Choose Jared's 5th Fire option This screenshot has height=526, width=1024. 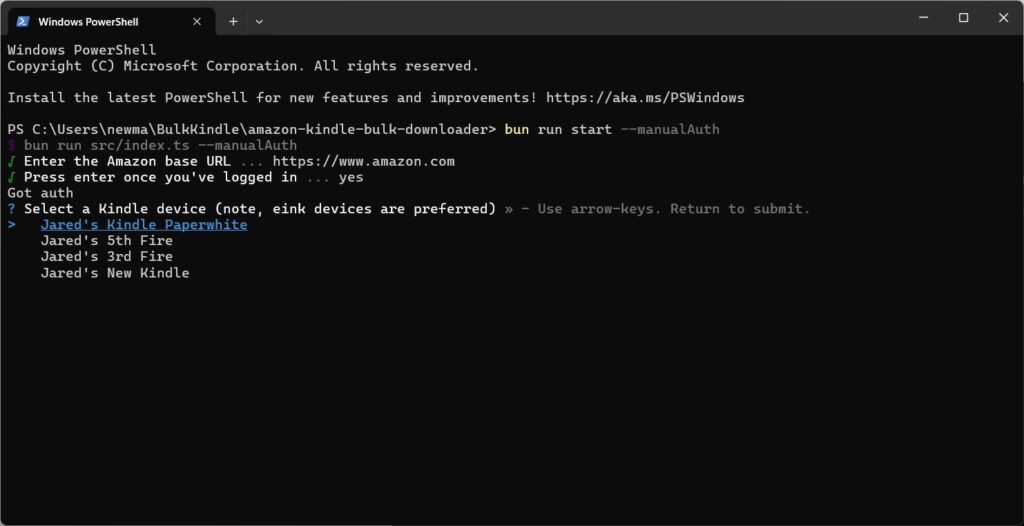[x=106, y=241]
